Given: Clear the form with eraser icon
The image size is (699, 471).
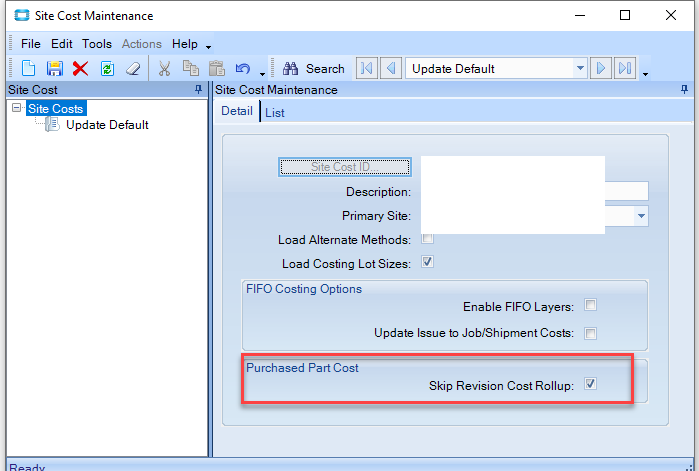Looking at the screenshot, I should (x=133, y=69).
